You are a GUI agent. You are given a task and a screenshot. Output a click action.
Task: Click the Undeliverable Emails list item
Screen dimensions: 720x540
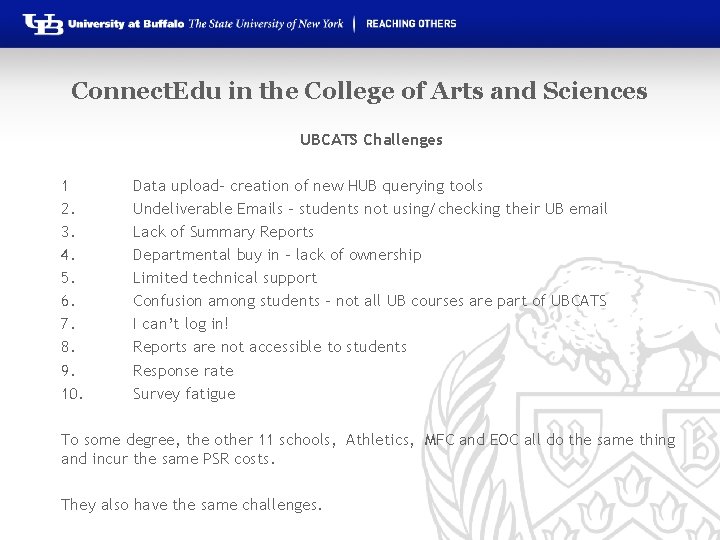(x=370, y=209)
